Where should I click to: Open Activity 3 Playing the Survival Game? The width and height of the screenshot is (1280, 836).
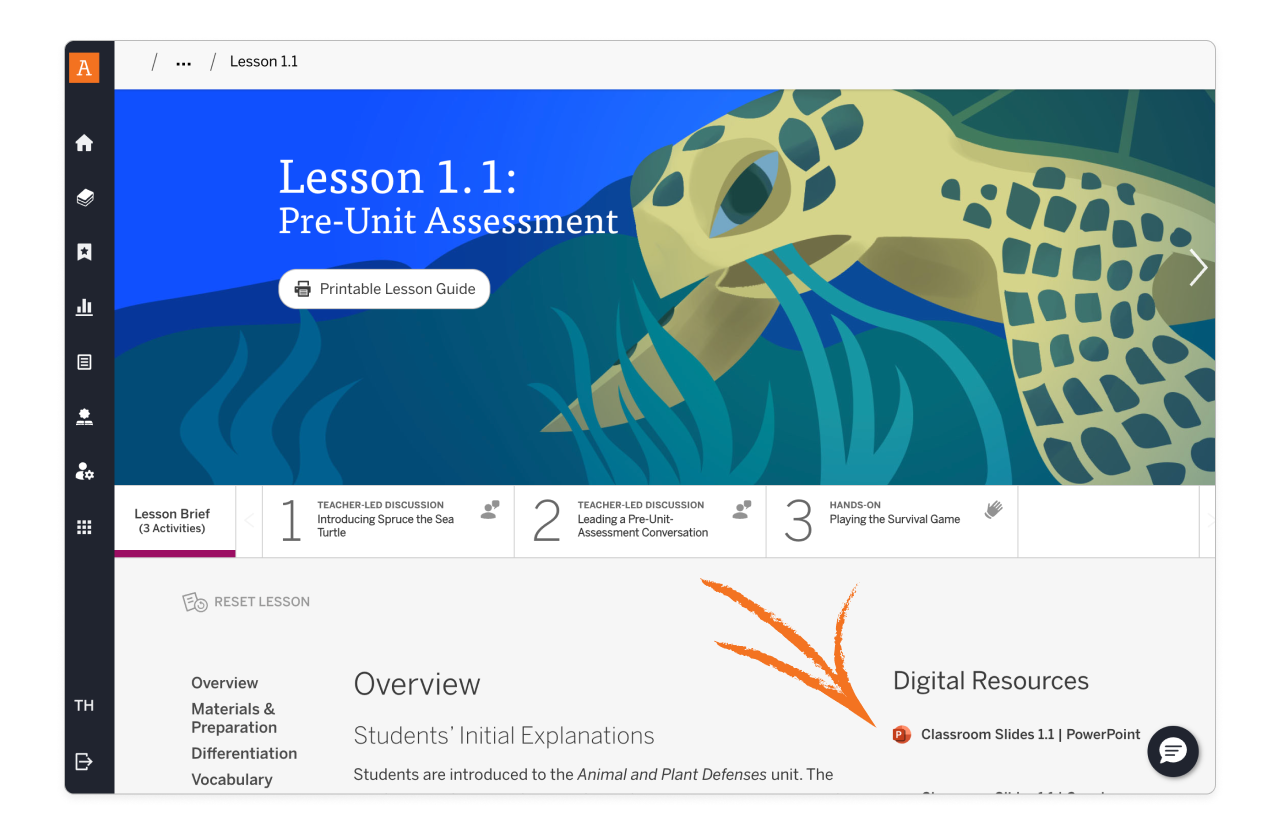click(890, 521)
